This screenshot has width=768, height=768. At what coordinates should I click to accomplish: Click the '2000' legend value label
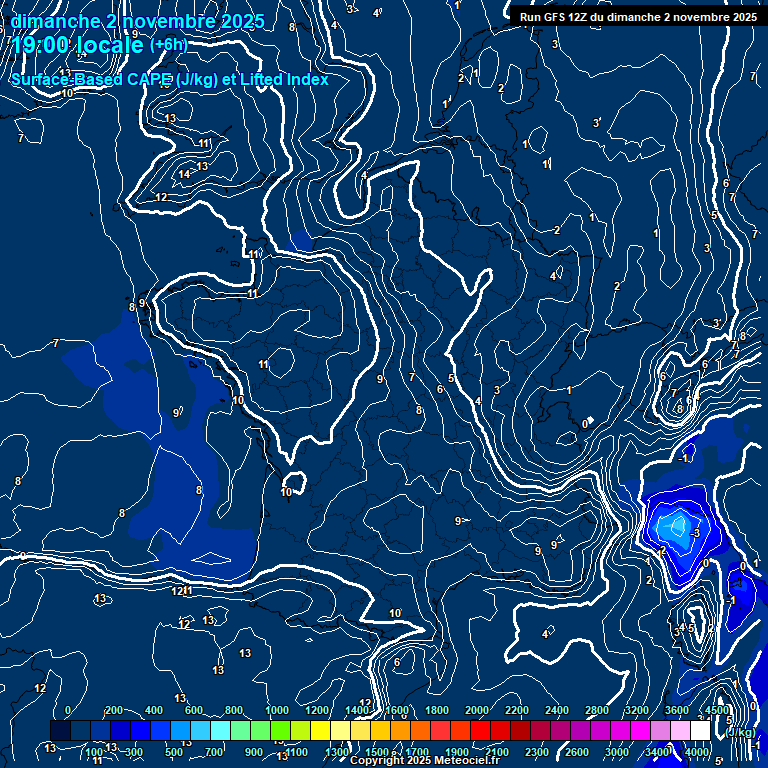pos(477,710)
